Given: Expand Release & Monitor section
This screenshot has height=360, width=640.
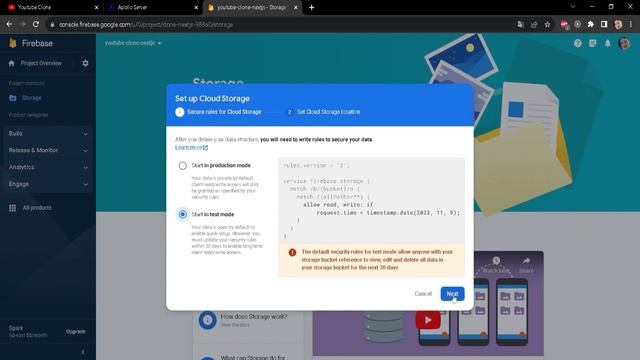Looking at the screenshot, I should click(x=48, y=150).
